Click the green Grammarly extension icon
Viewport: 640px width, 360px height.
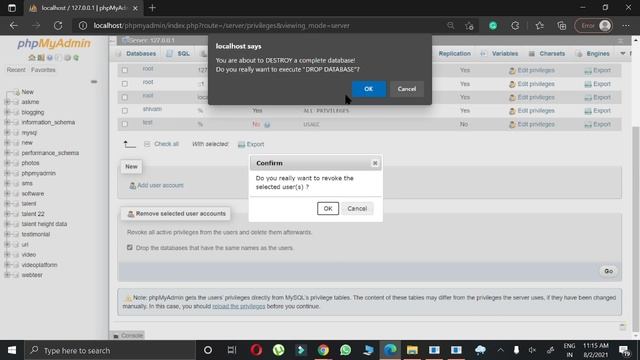493,25
